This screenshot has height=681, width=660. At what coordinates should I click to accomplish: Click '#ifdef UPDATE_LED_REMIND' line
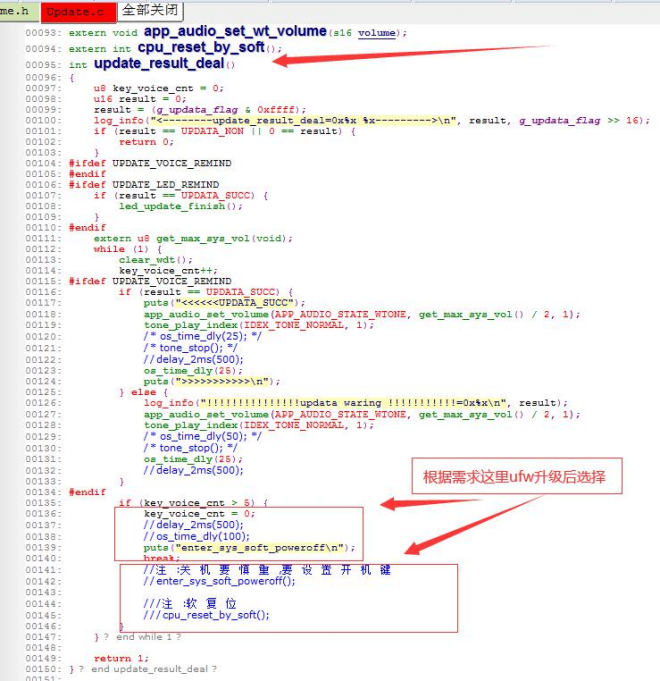[x=144, y=185]
